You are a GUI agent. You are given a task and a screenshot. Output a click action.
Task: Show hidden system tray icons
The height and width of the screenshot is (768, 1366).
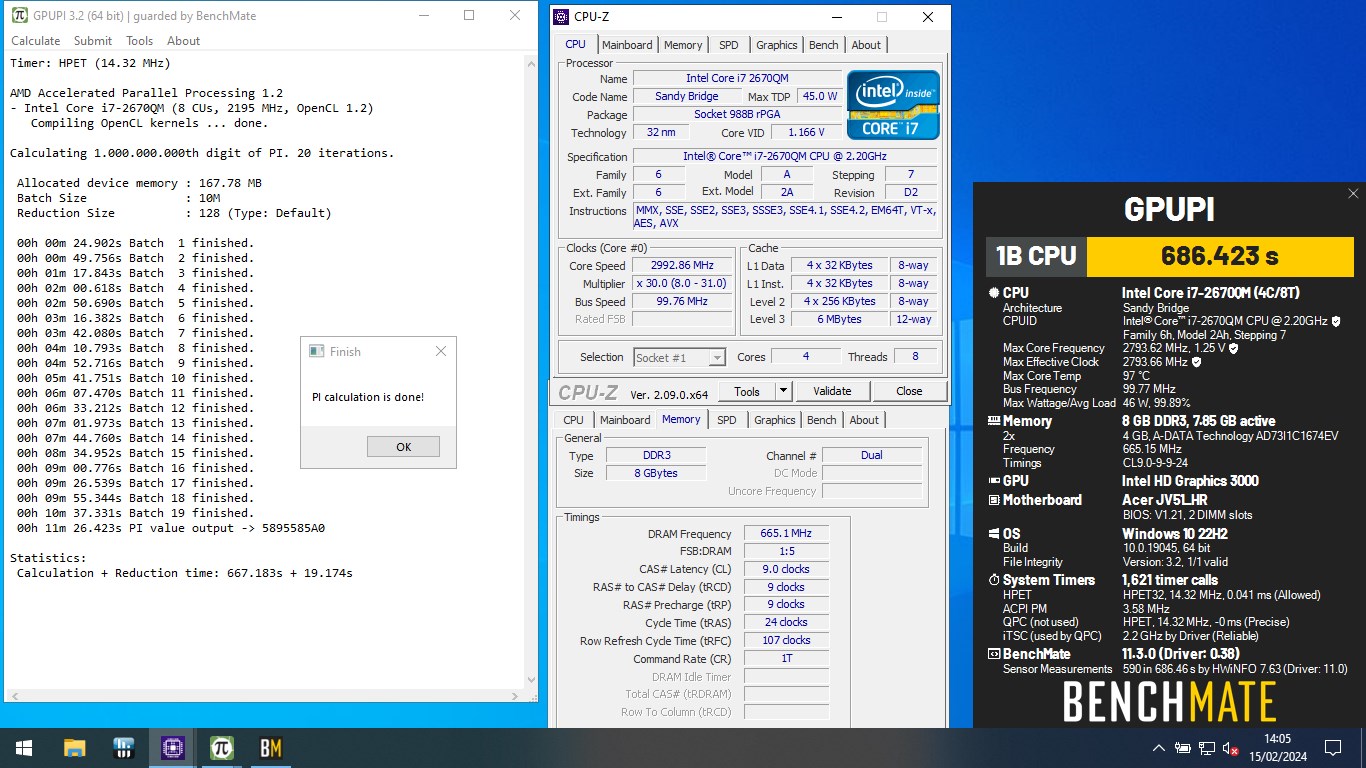pos(1159,748)
